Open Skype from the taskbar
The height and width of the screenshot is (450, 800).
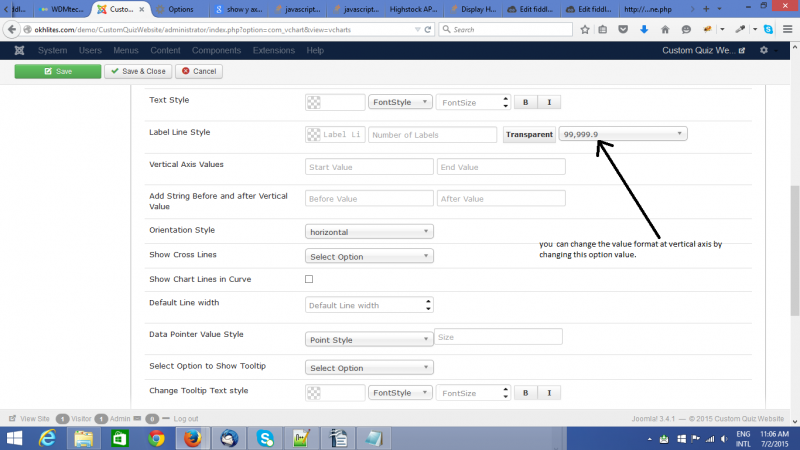[x=265, y=437]
